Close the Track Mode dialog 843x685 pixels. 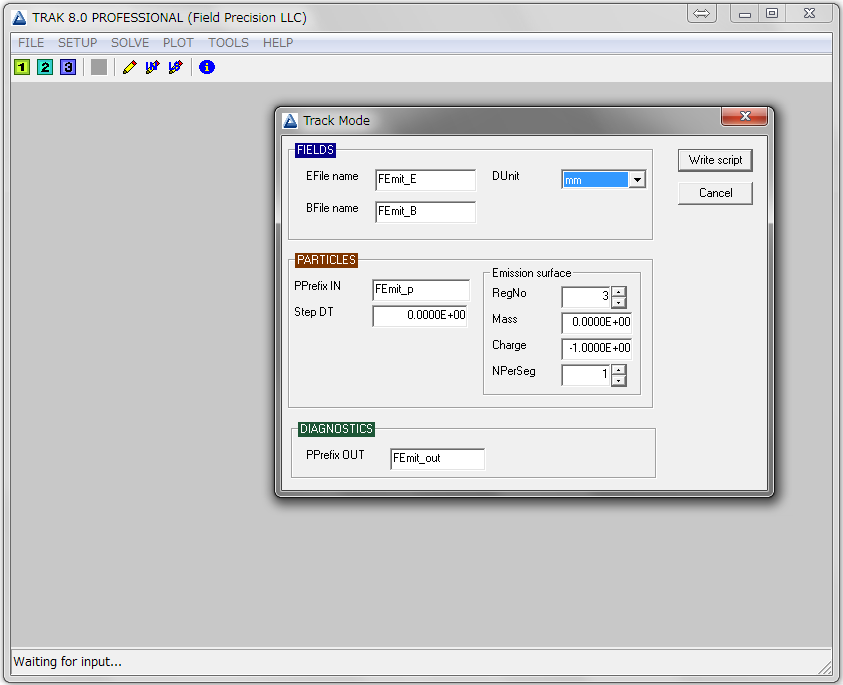tap(745, 116)
